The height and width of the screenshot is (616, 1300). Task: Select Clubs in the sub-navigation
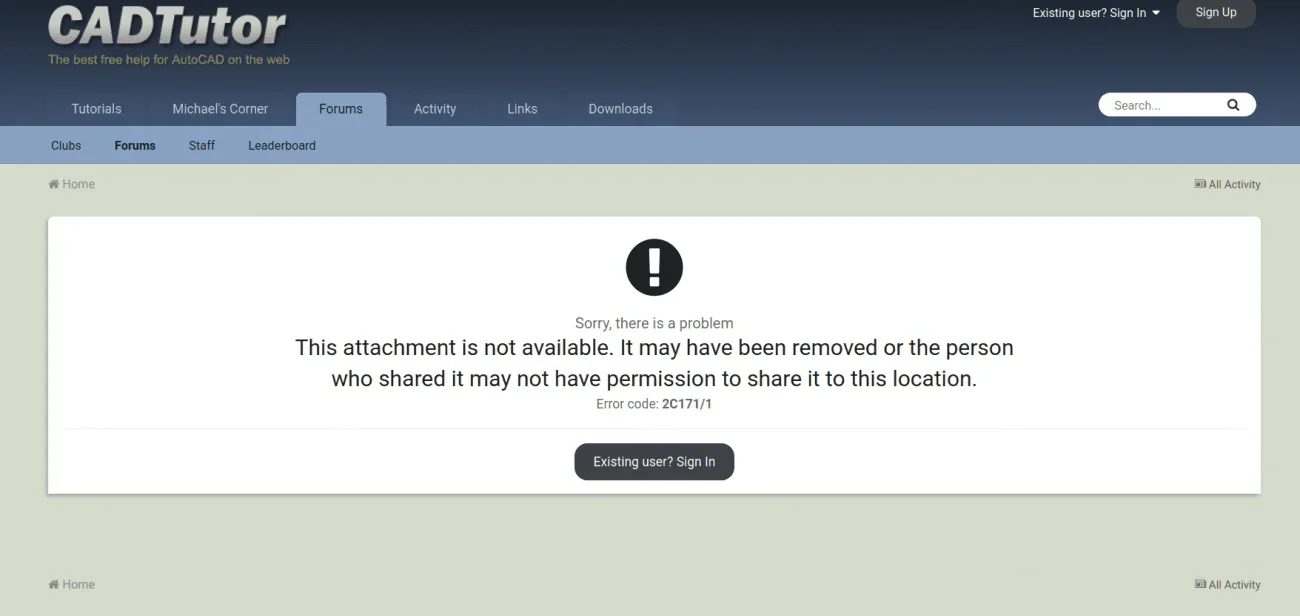pyautogui.click(x=66, y=146)
